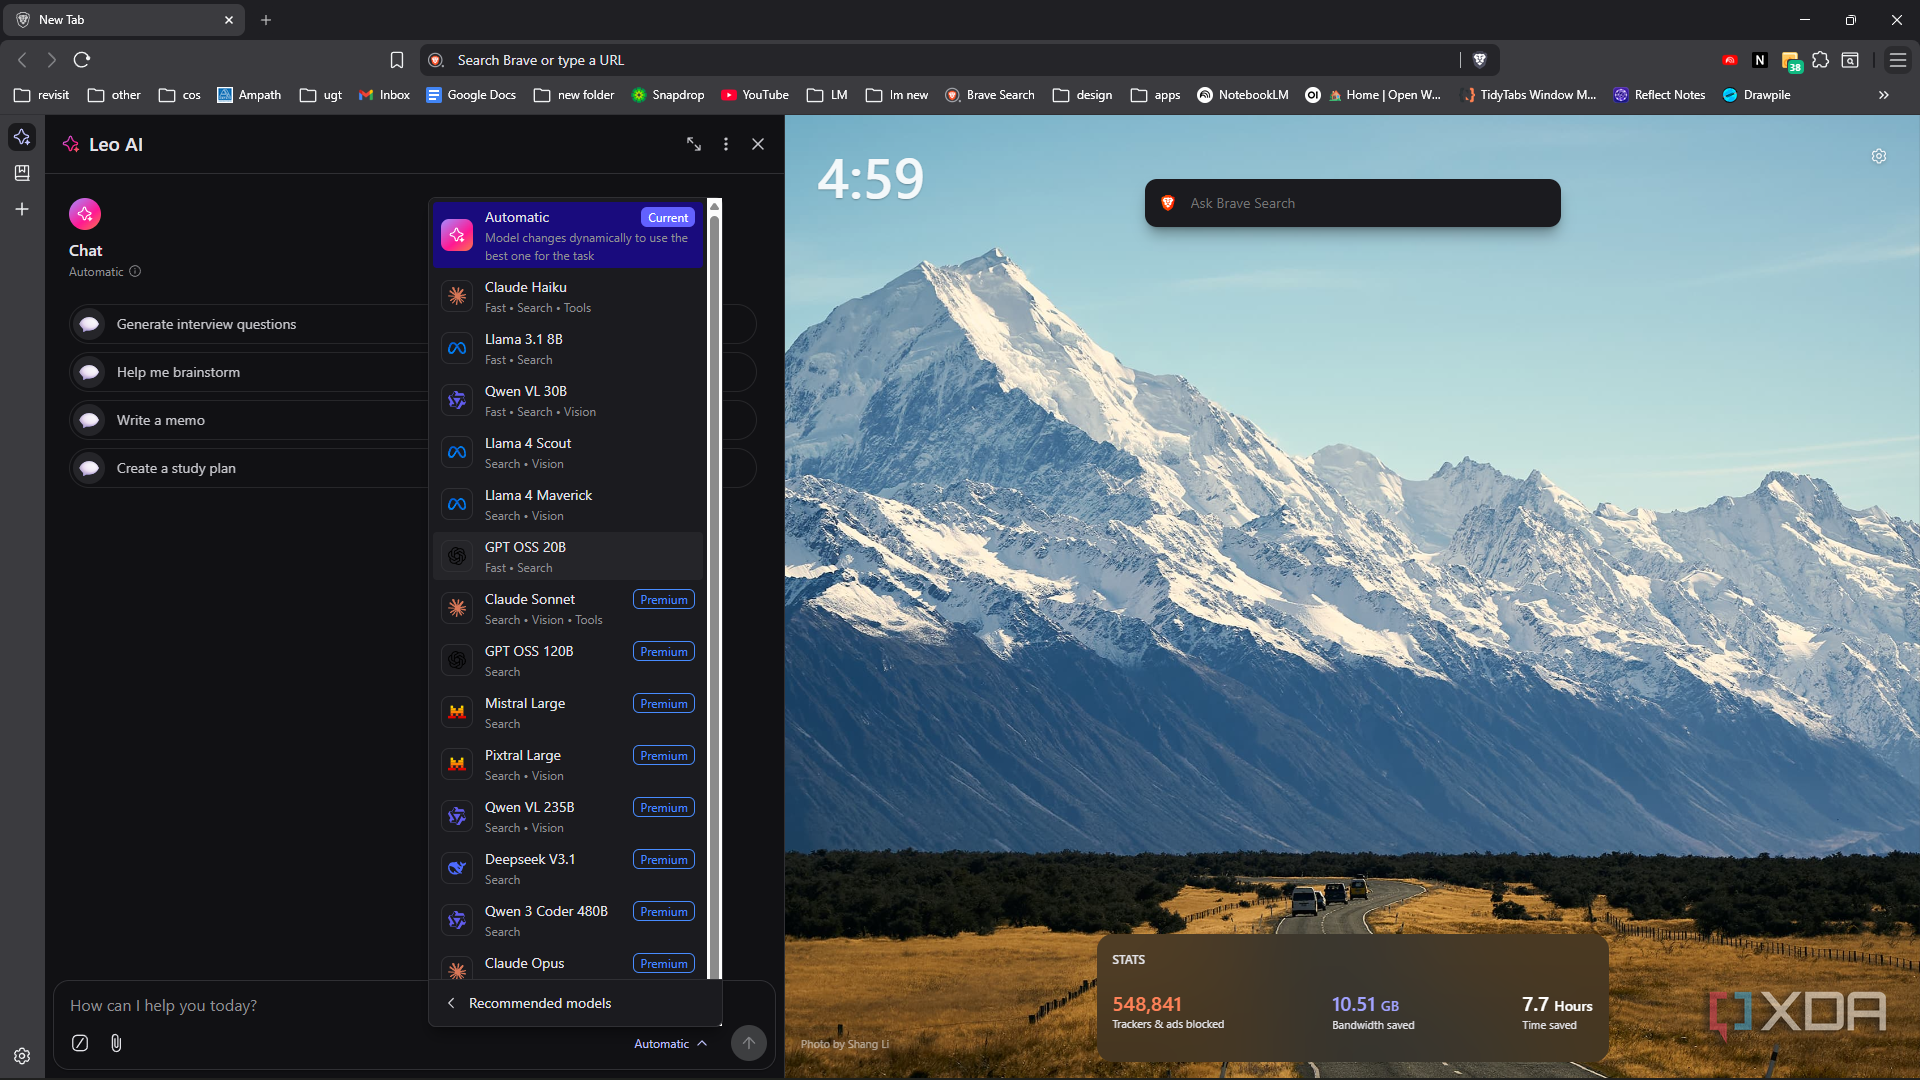The height and width of the screenshot is (1080, 1920).
Task: Open the Leo AI sidebar icon
Action: (22, 137)
